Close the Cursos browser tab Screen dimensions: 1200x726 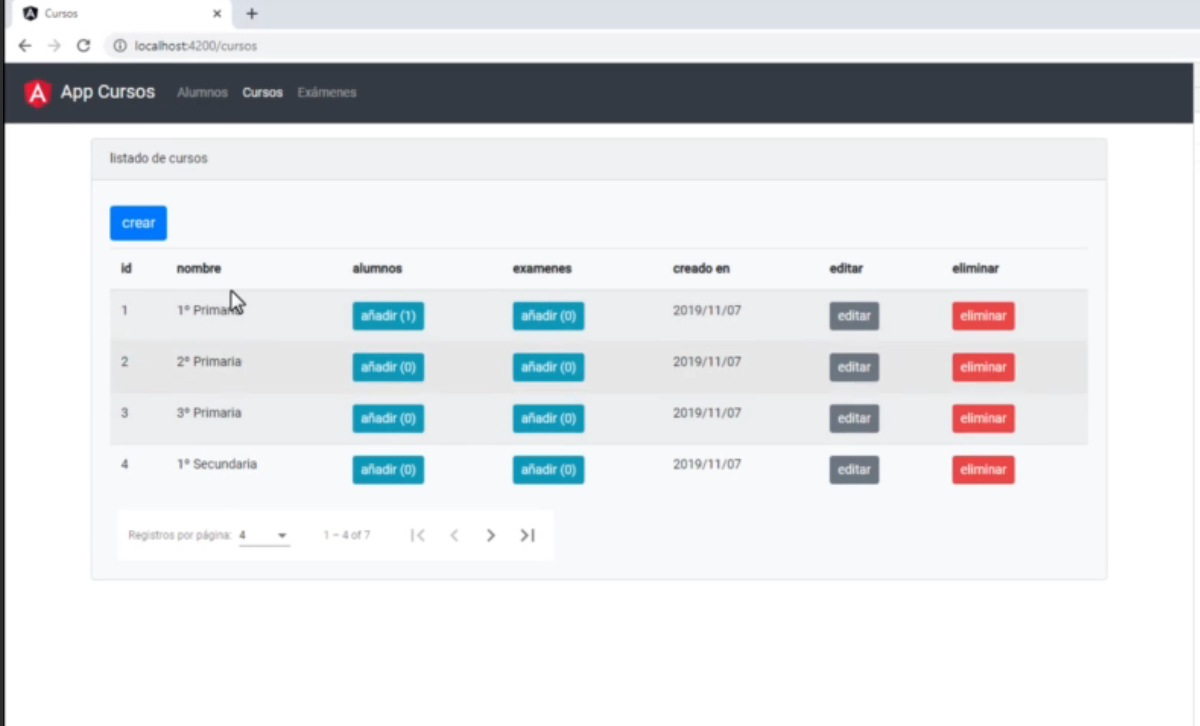[217, 14]
